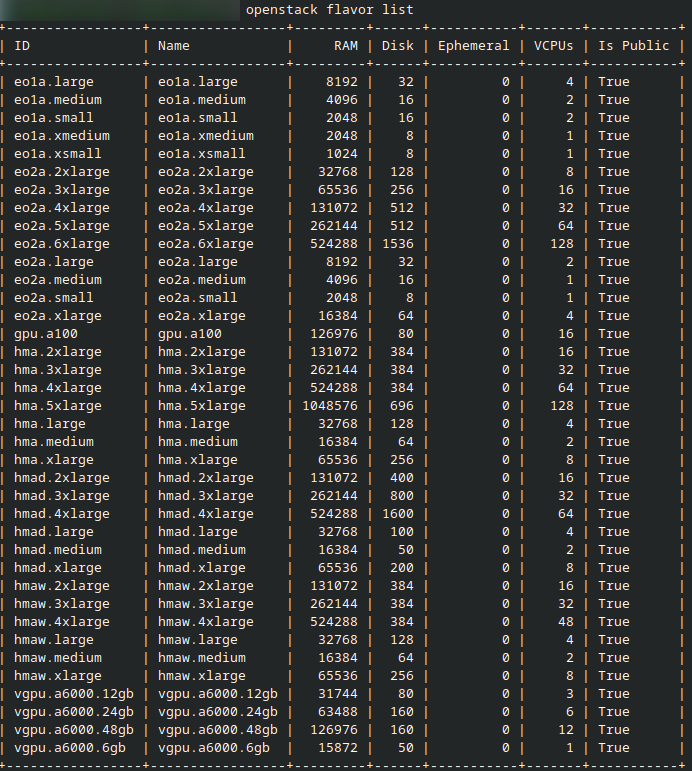Click ID cell 'eo2a.small'
692x771 pixels.
click(x=54, y=298)
